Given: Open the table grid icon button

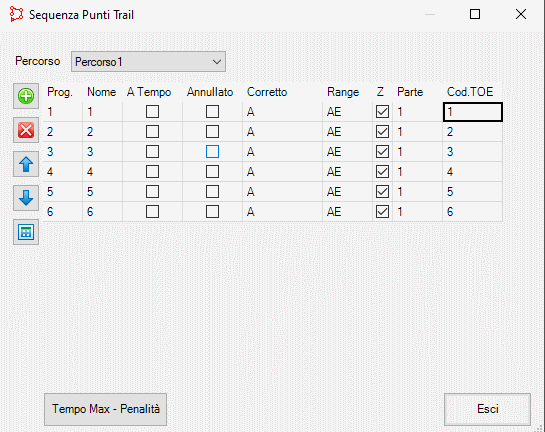Looking at the screenshot, I should 26,232.
